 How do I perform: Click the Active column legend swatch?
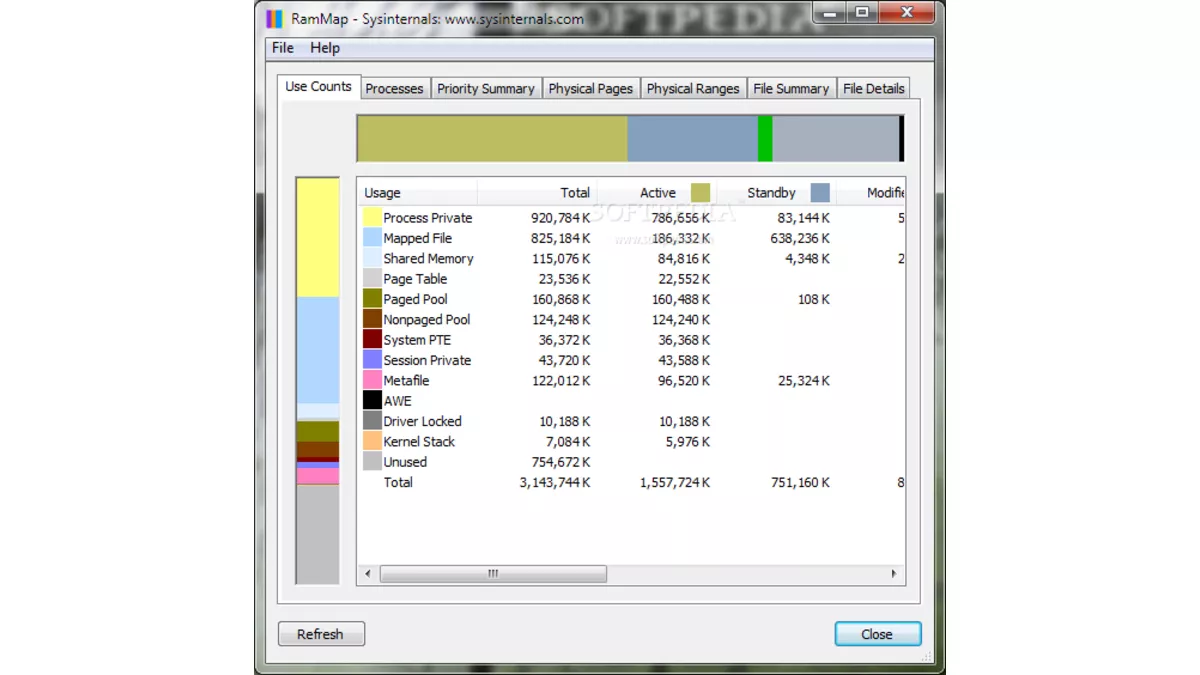[x=699, y=192]
